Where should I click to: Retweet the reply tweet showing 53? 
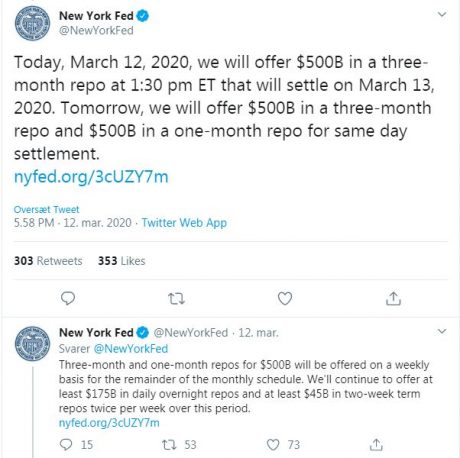[x=169, y=445]
